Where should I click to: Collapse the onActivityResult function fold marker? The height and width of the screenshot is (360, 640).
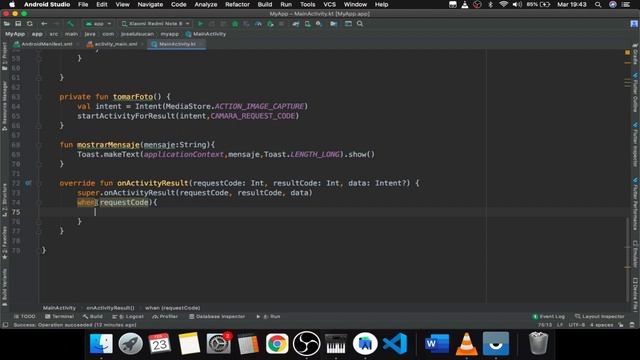[x=39, y=183]
